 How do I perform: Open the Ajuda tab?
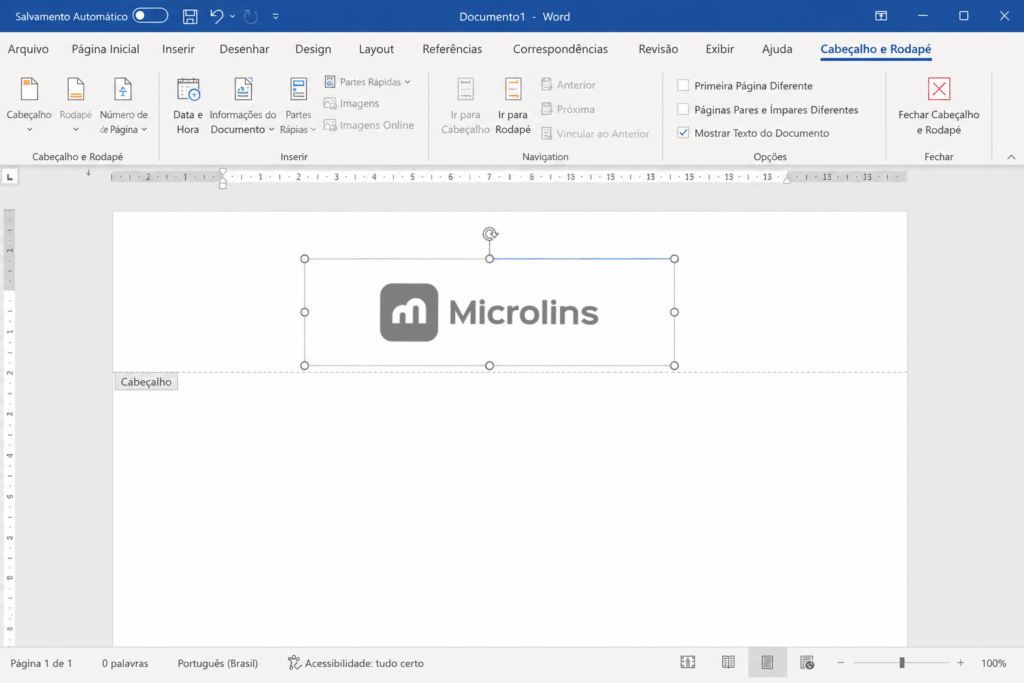pyautogui.click(x=777, y=49)
